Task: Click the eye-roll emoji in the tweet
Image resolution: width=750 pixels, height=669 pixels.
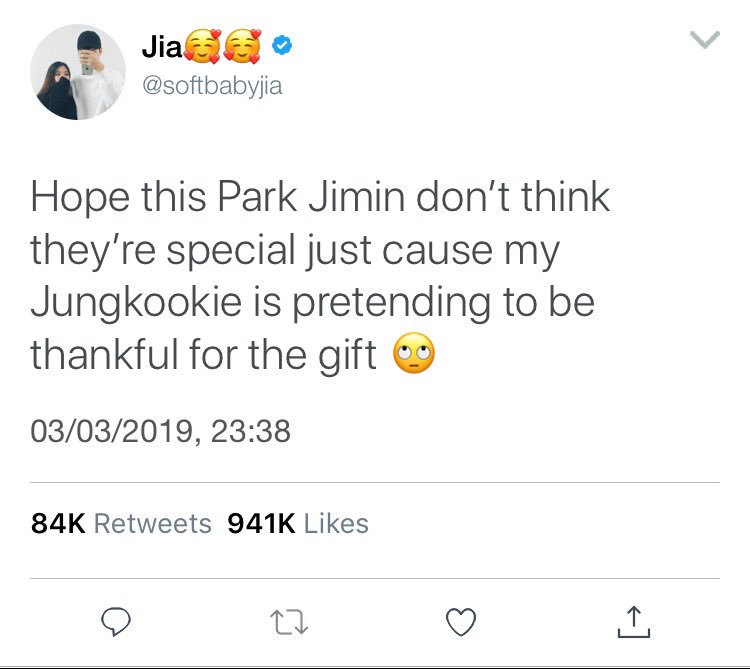Action: pos(414,353)
